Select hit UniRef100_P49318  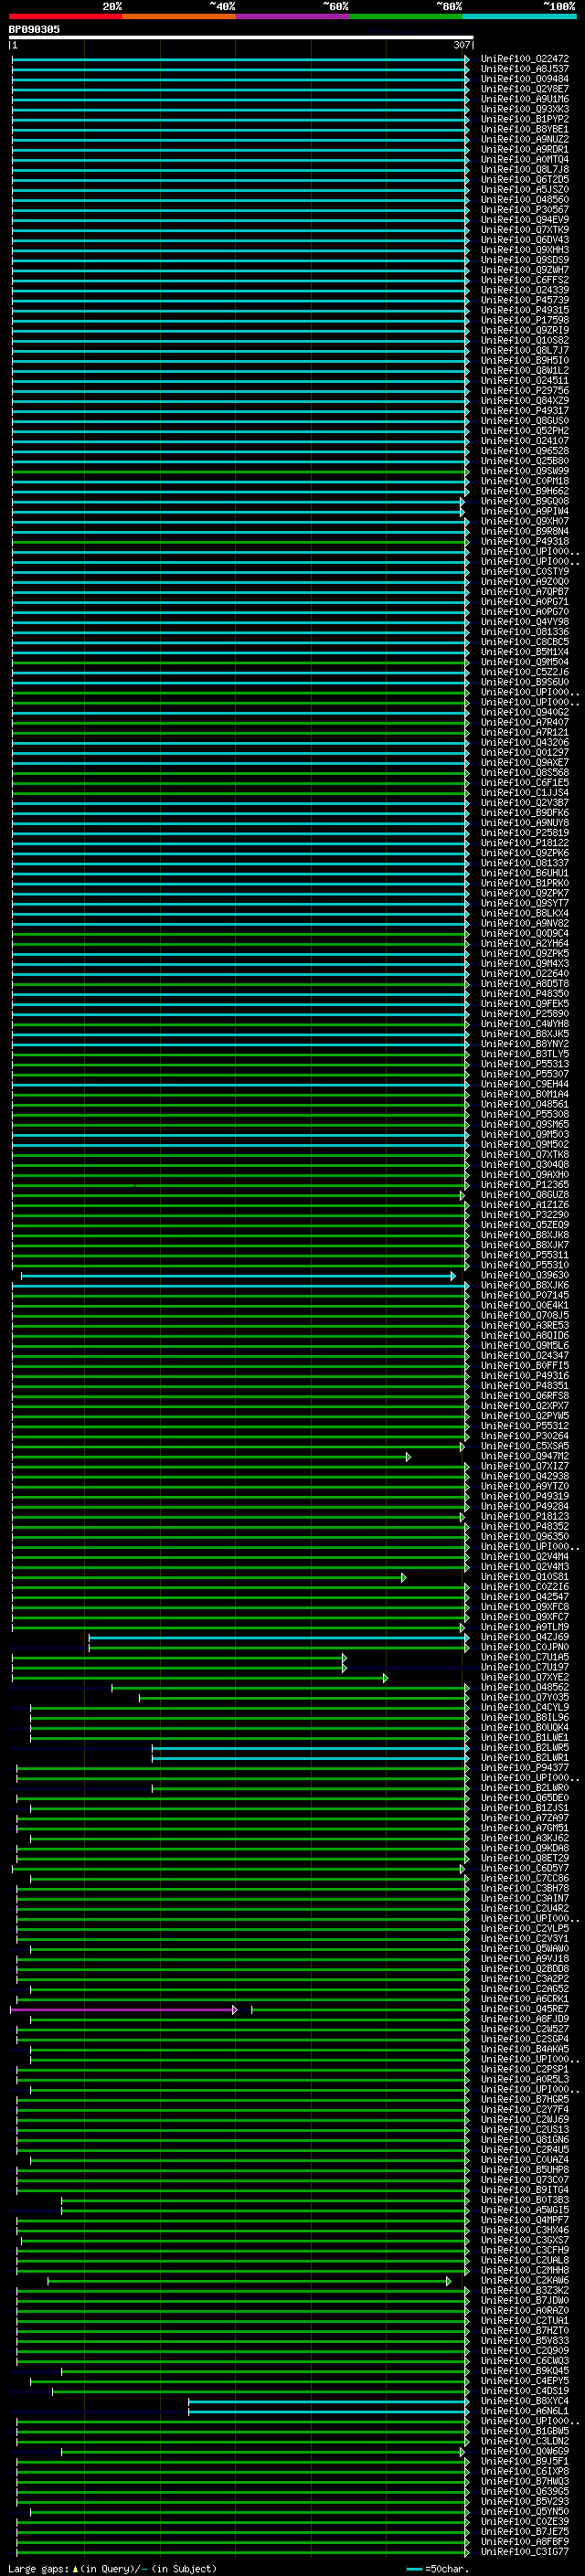tap(525, 541)
